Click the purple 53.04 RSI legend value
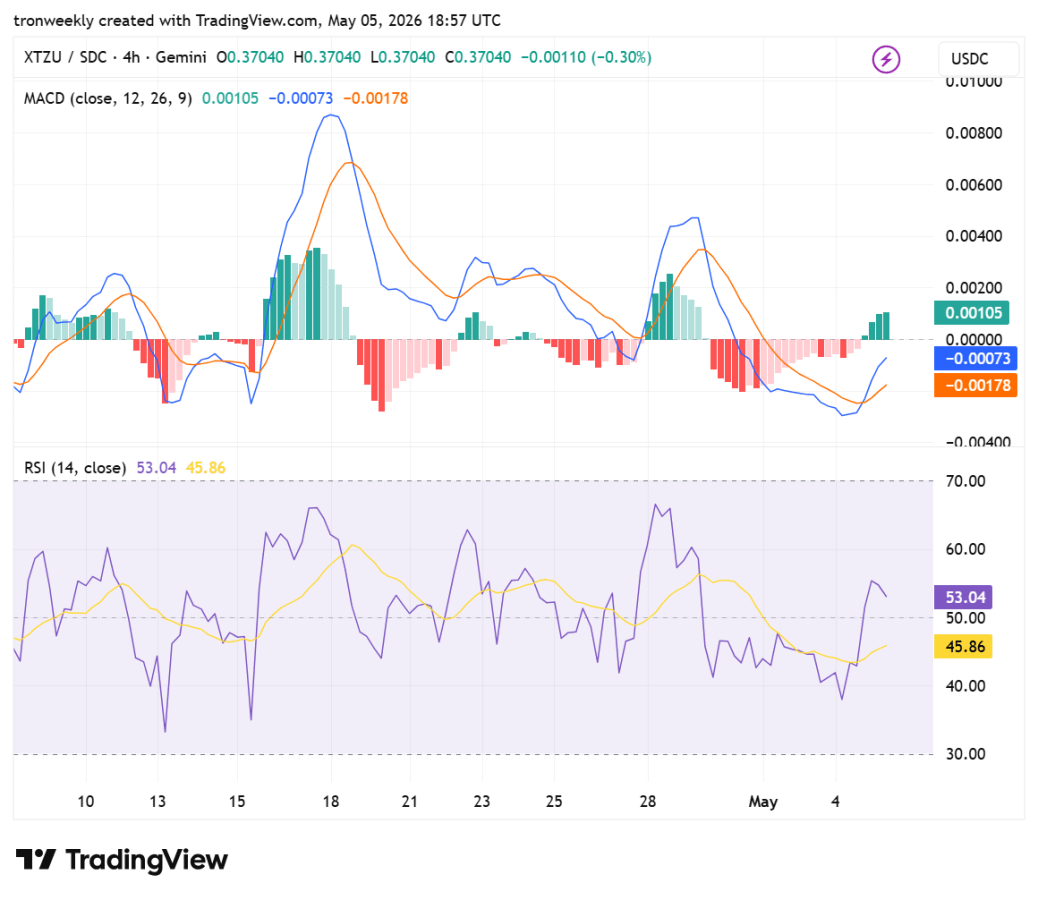Screen dimensions: 1038x900 [x=156, y=468]
